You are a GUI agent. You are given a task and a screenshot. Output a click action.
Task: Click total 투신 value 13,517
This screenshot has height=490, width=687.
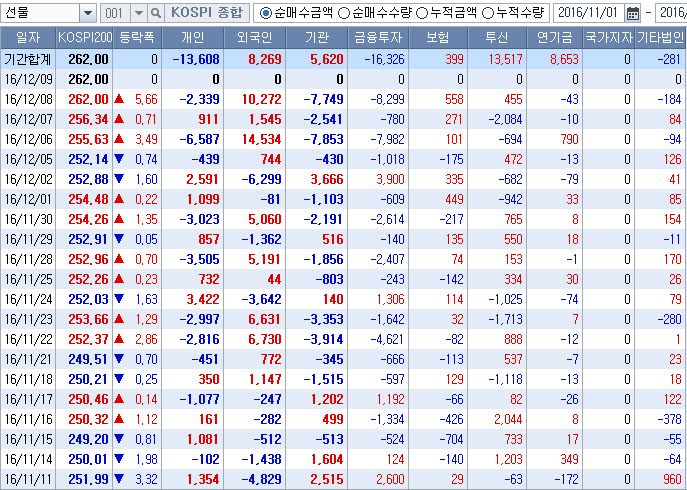tap(506, 59)
